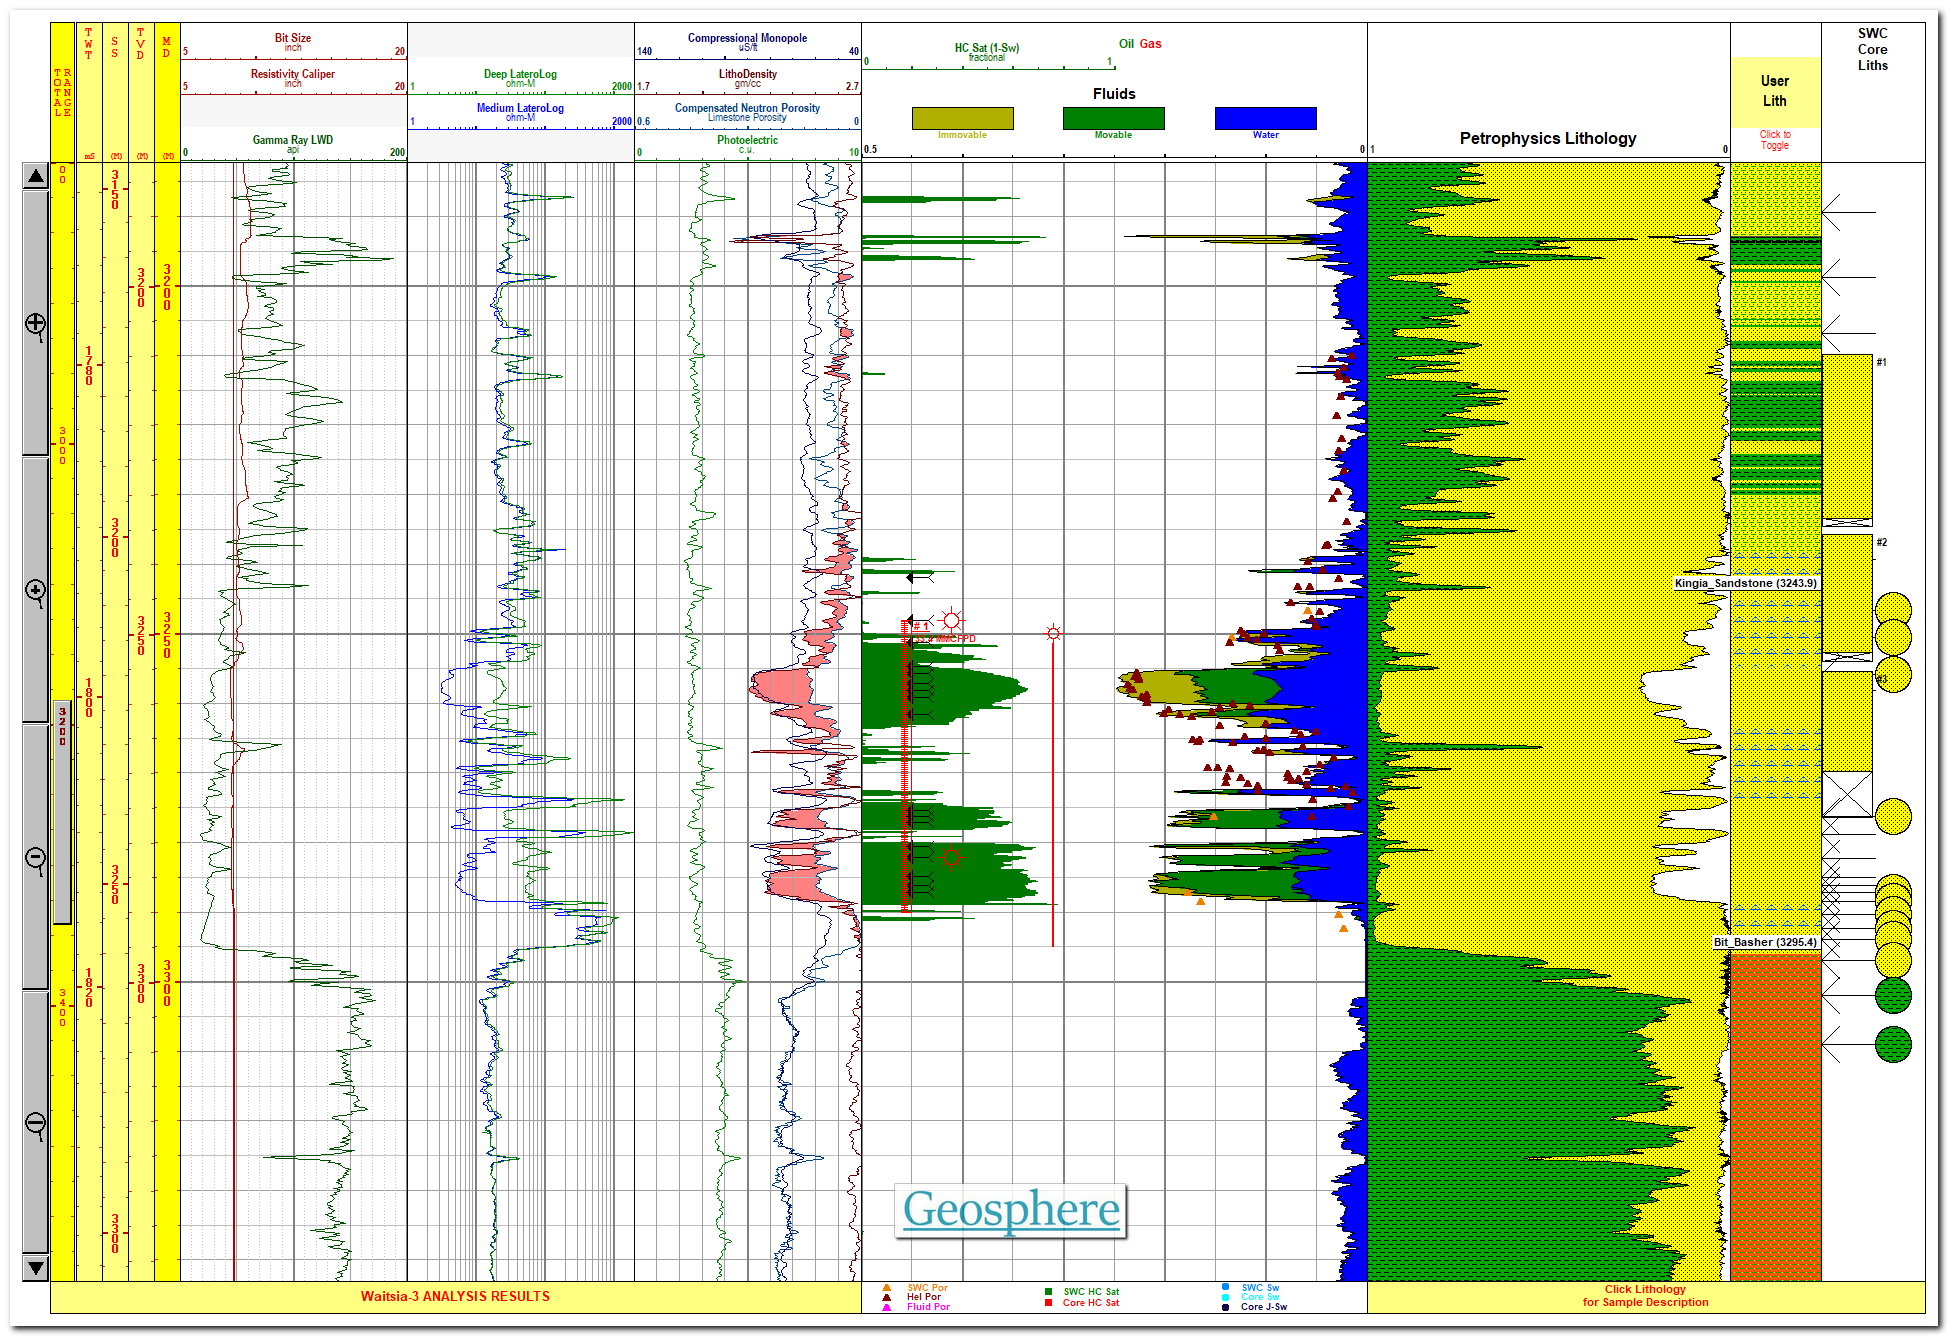Open the Geosphere logo link
Image resolution: width=1949 pixels, height=1337 pixels.
tap(1011, 1210)
